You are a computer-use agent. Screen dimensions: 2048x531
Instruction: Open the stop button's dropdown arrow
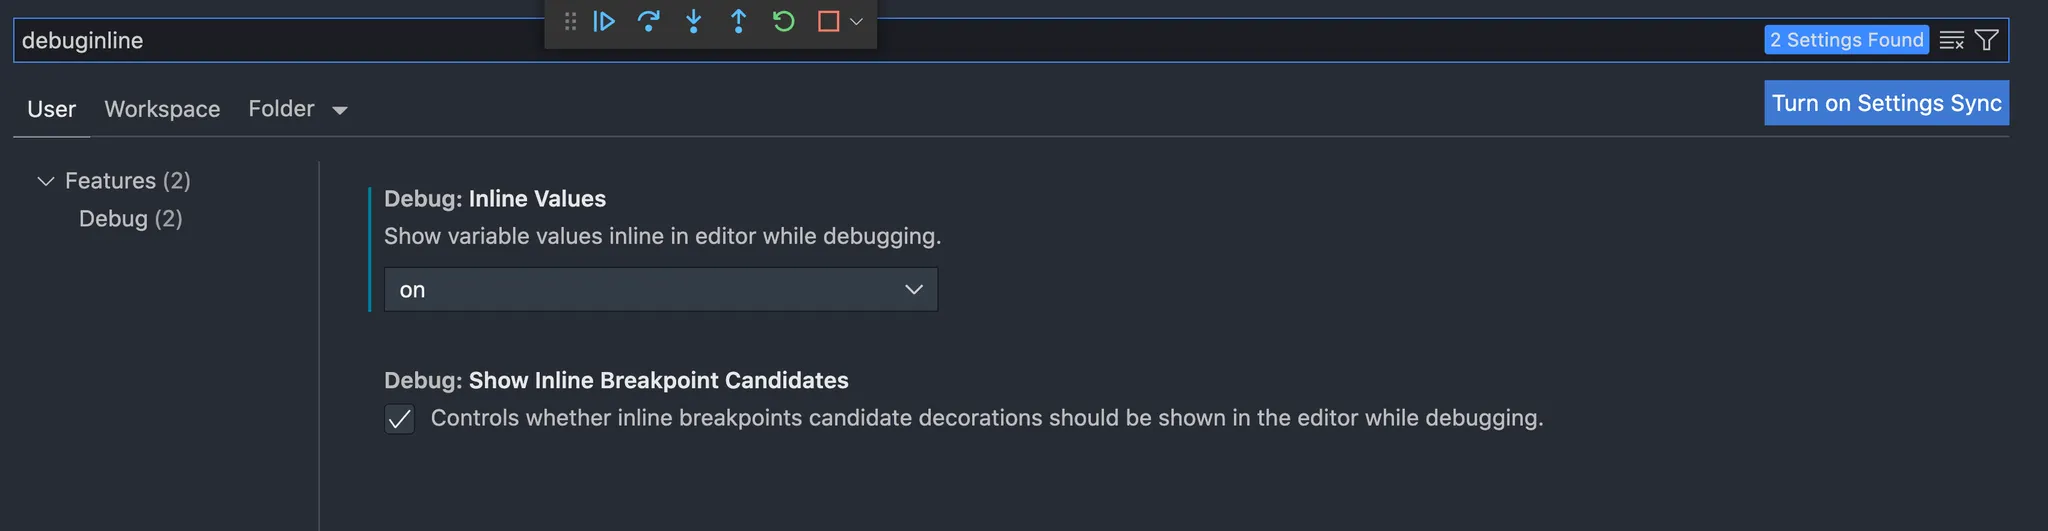[856, 21]
